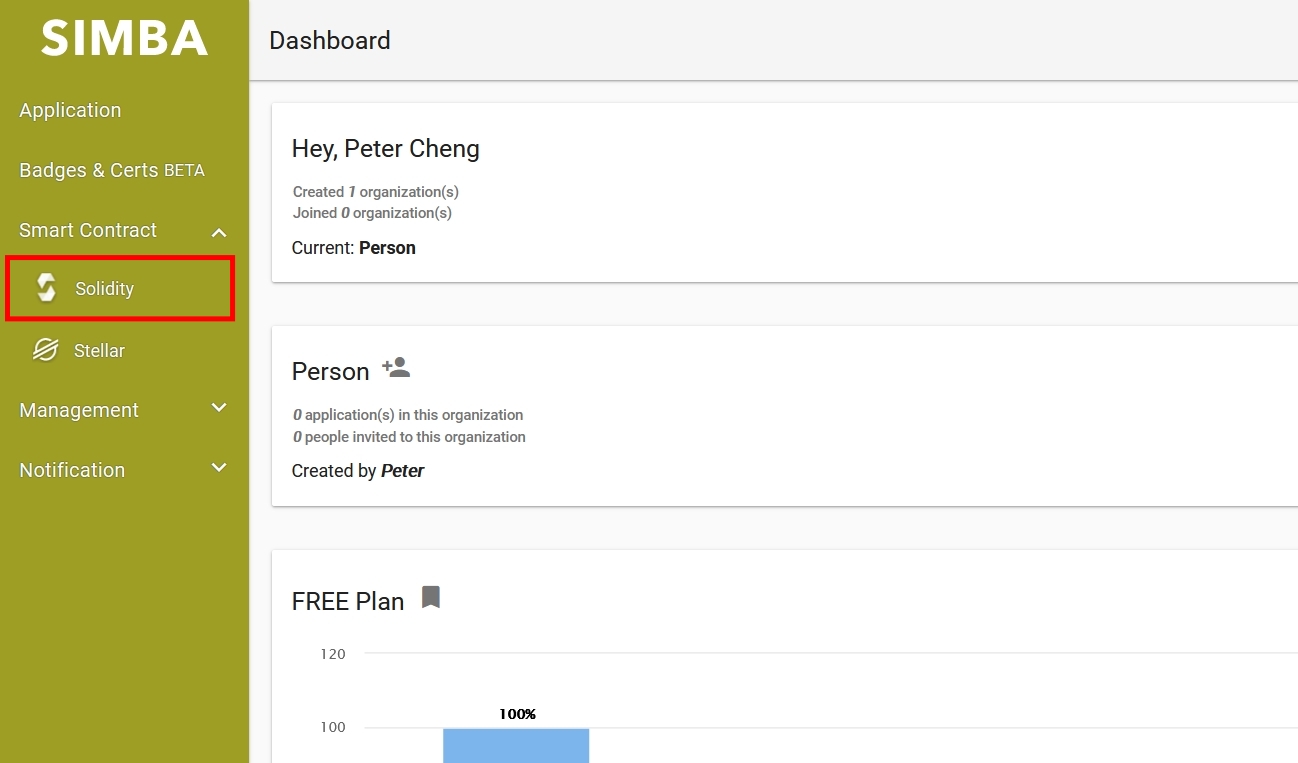1298x763 pixels.
Task: Click 'Created by Peter' text
Action: click(358, 471)
